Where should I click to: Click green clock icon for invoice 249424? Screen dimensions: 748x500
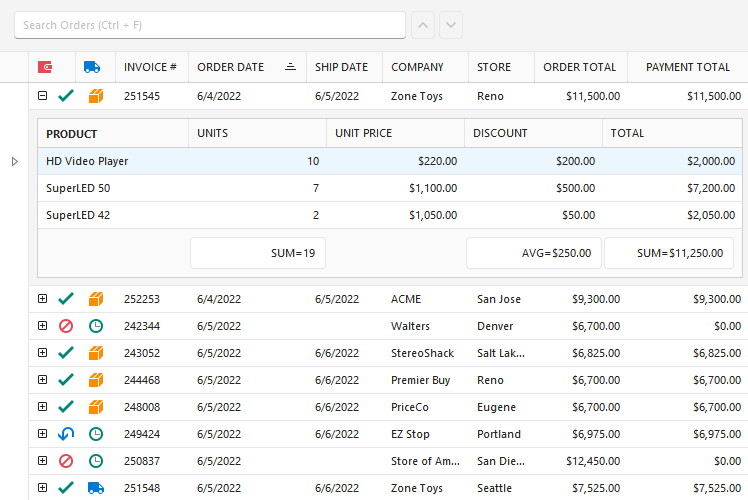pyautogui.click(x=96, y=434)
